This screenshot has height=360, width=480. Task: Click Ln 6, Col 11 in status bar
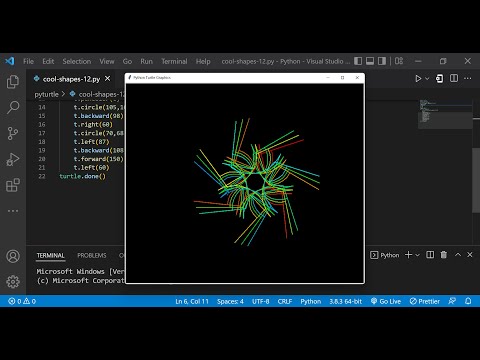pos(192,301)
